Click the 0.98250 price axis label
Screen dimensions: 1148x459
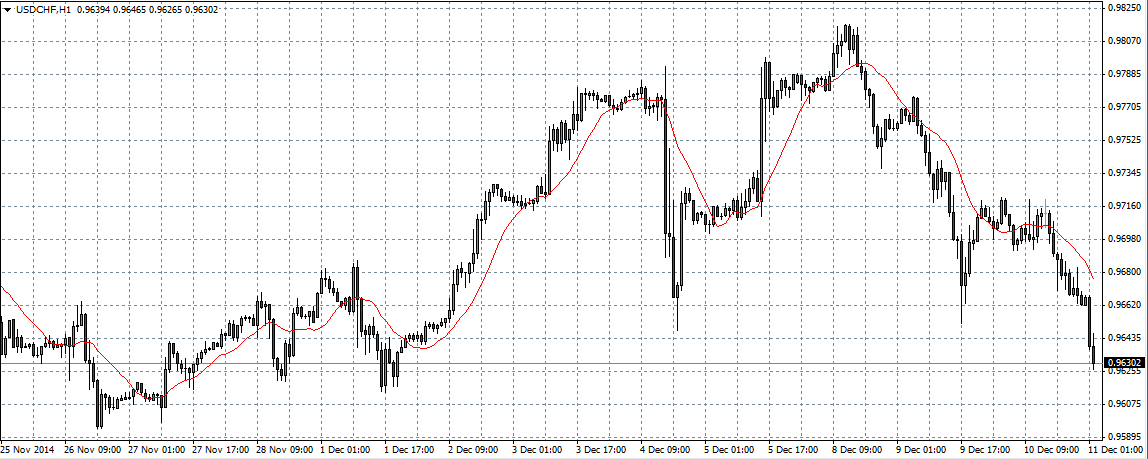tap(1124, 7)
